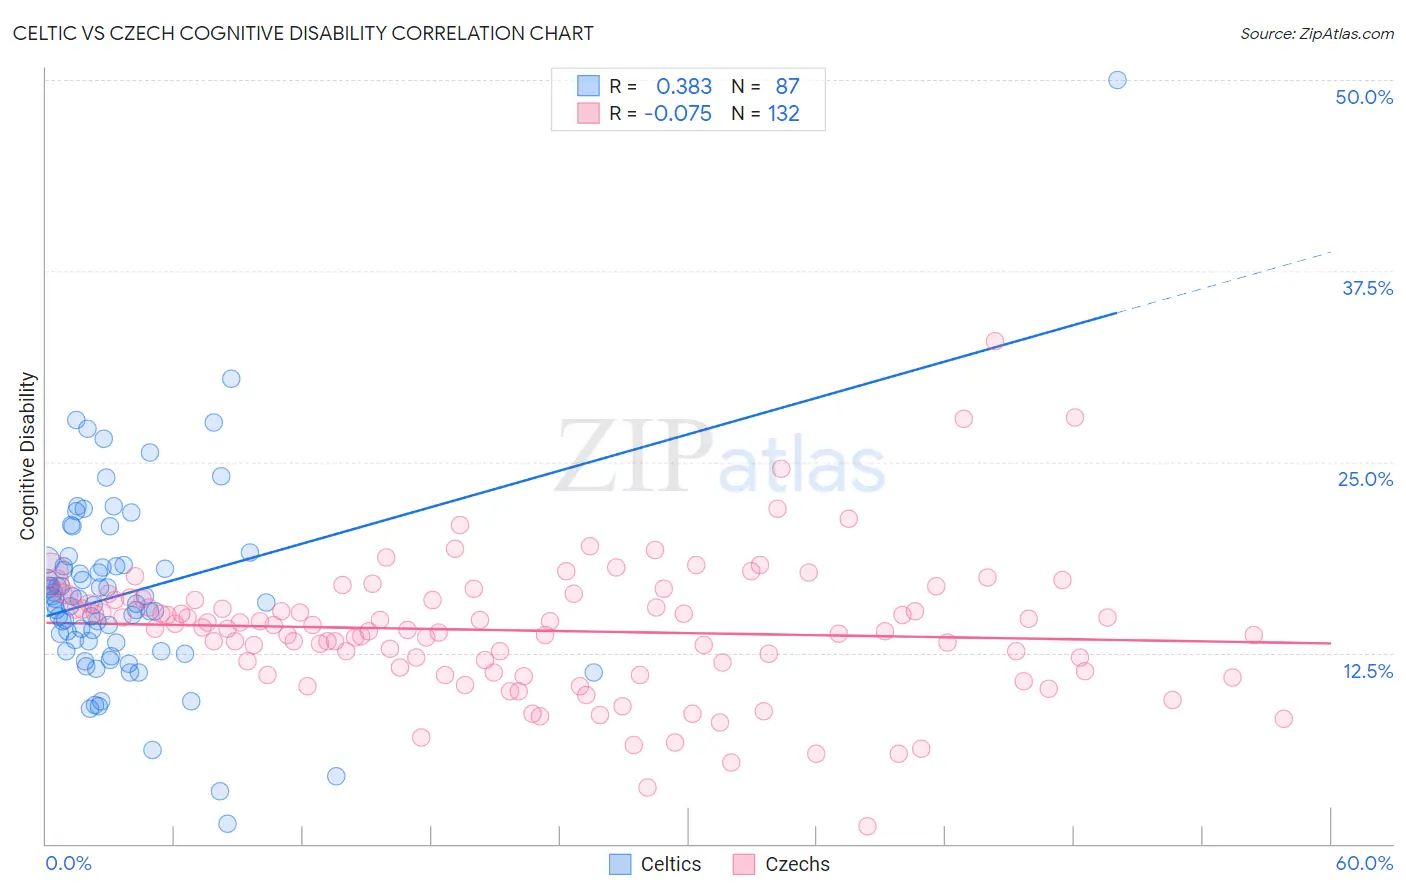Click the 60.0% x-axis label
Viewport: 1406px width, 892px height.
pyautogui.click(x=1364, y=863)
